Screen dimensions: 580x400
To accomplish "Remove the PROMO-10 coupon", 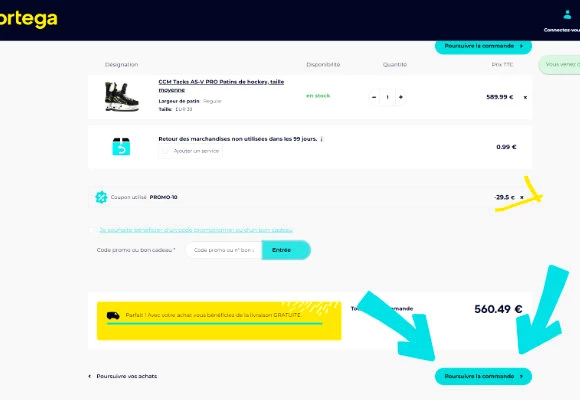I will 522,197.
